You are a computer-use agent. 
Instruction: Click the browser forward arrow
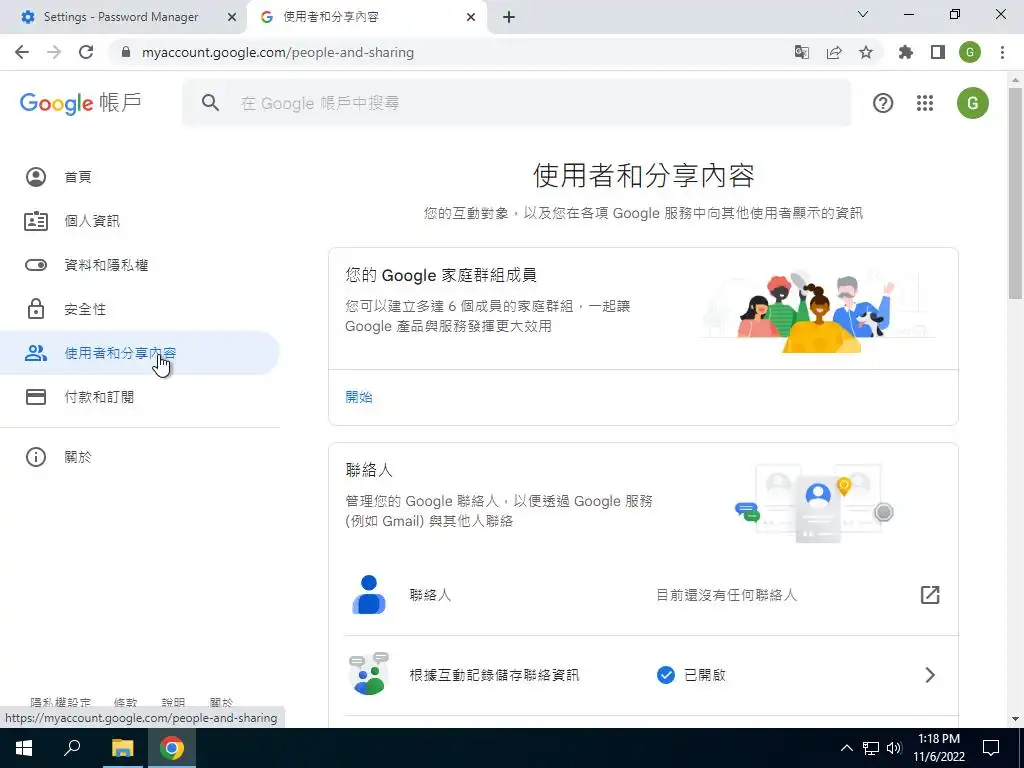click(x=54, y=52)
